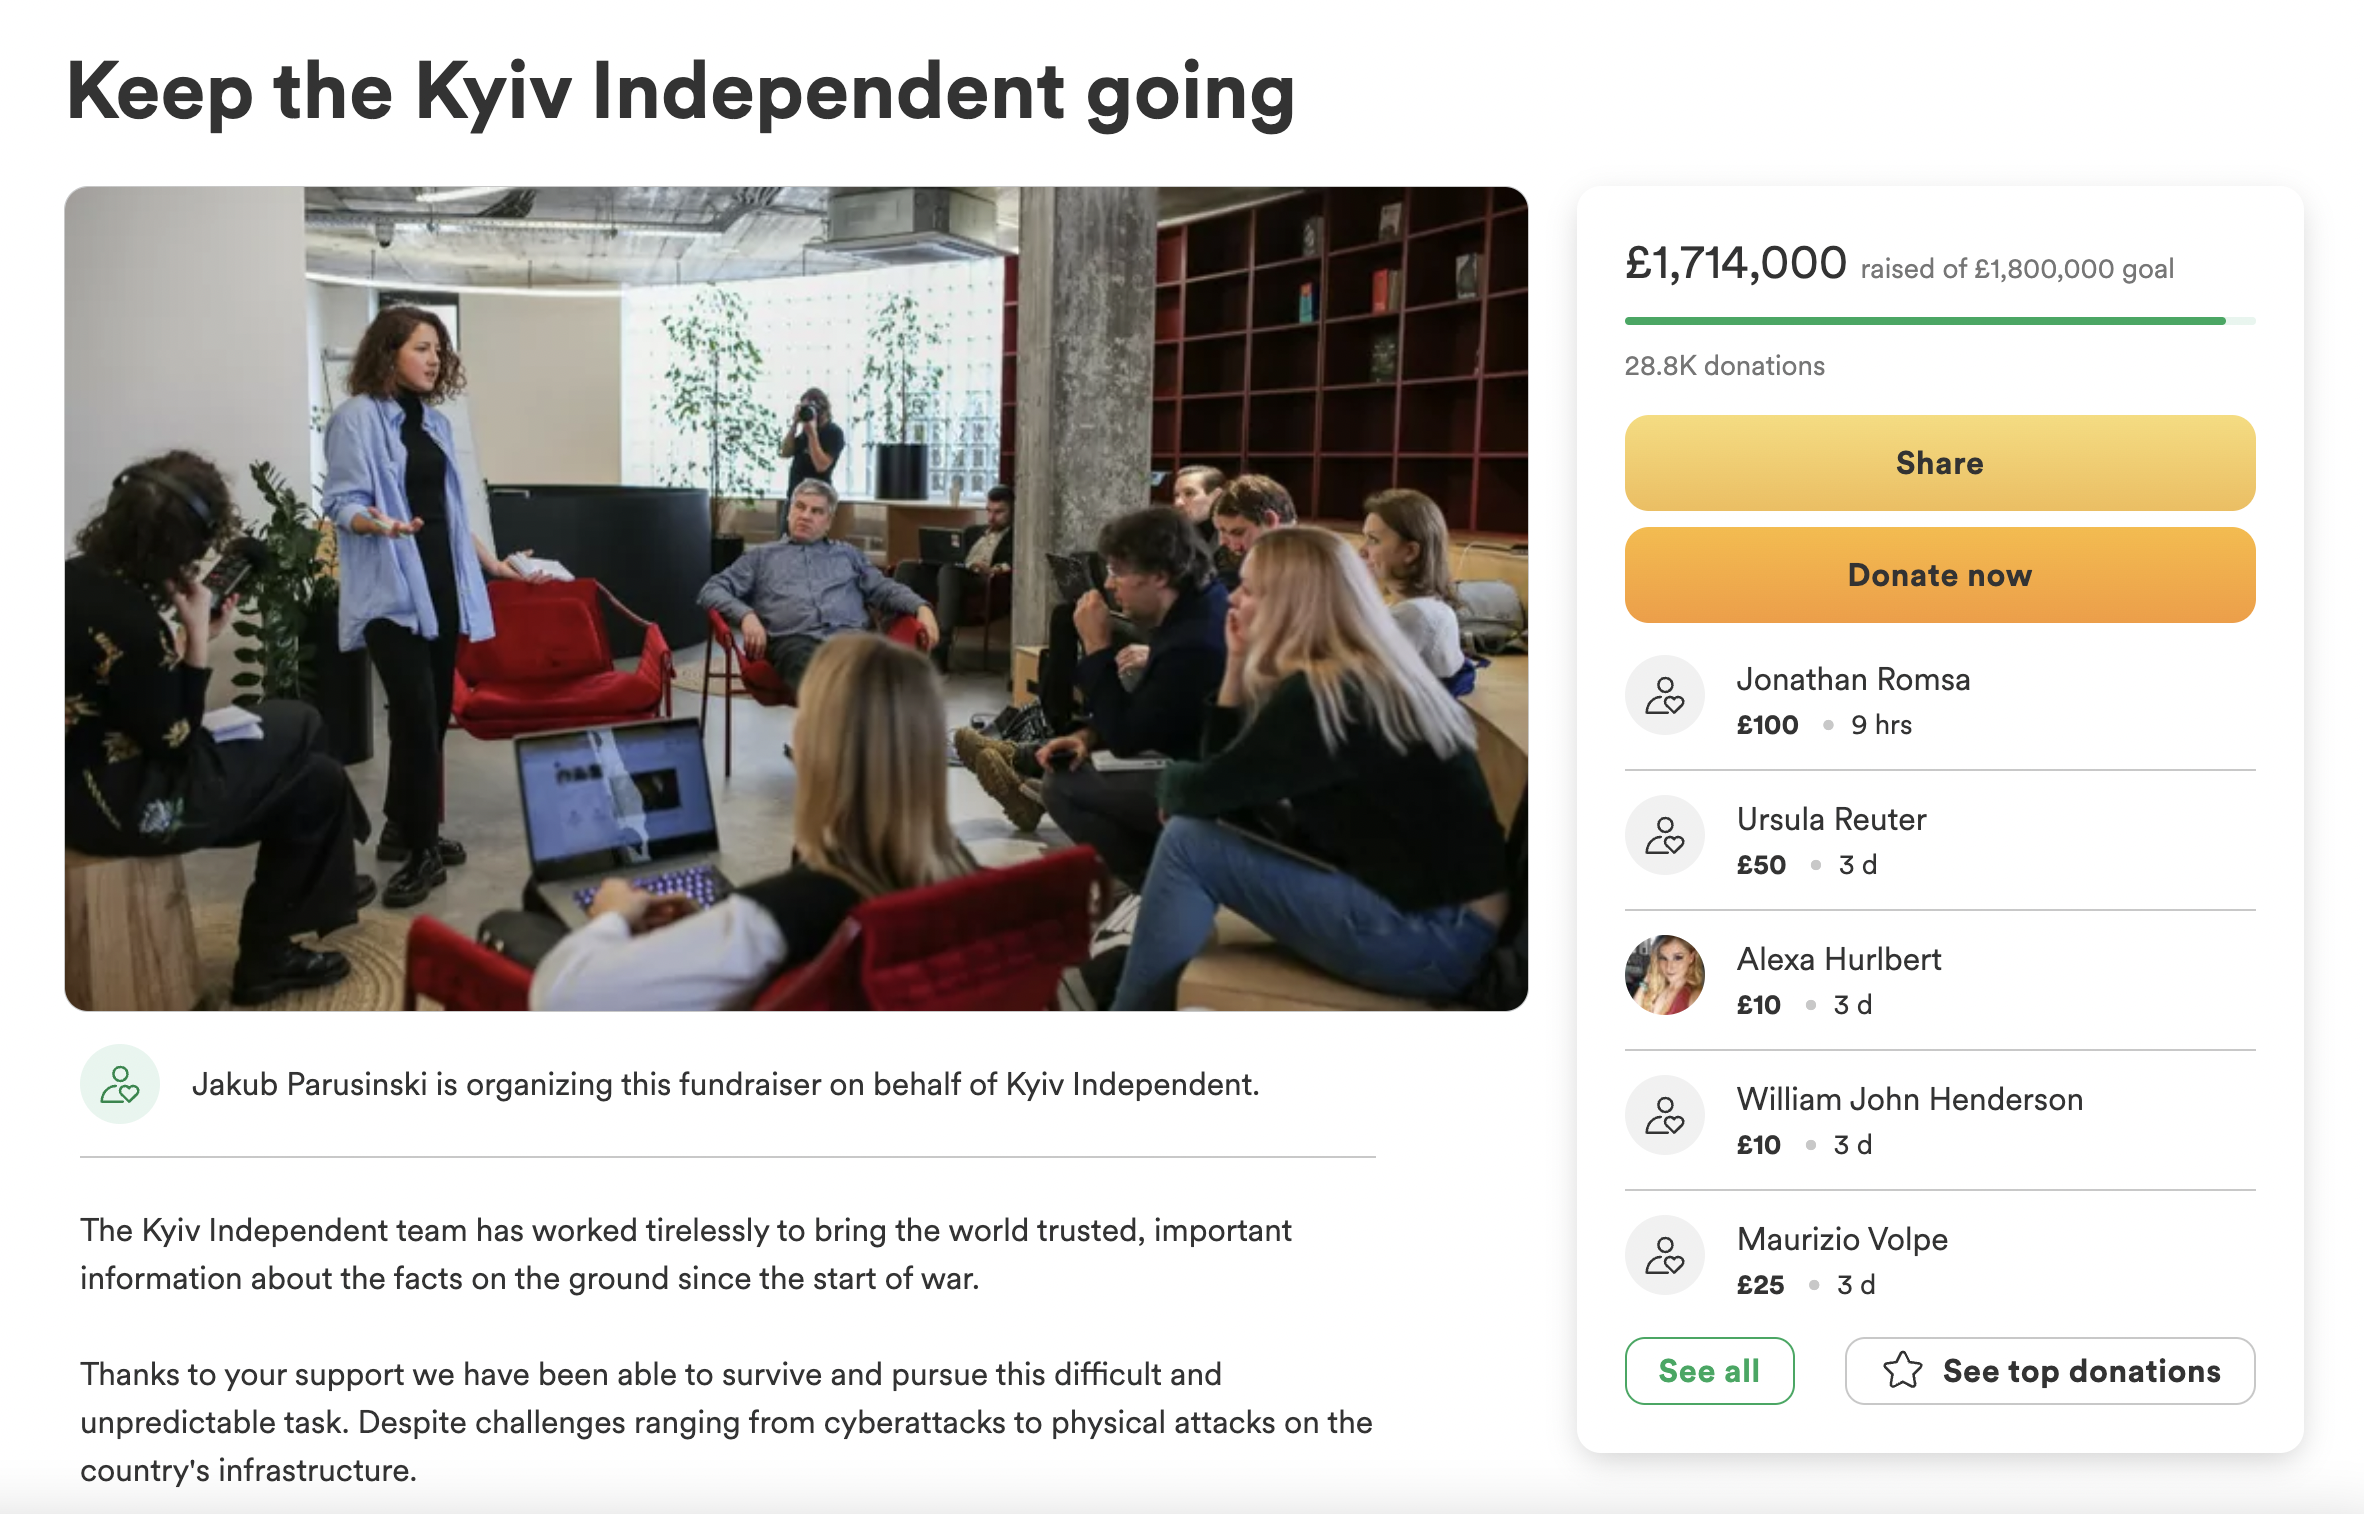View the See top donations list
The image size is (2364, 1514).
pos(2049,1370)
